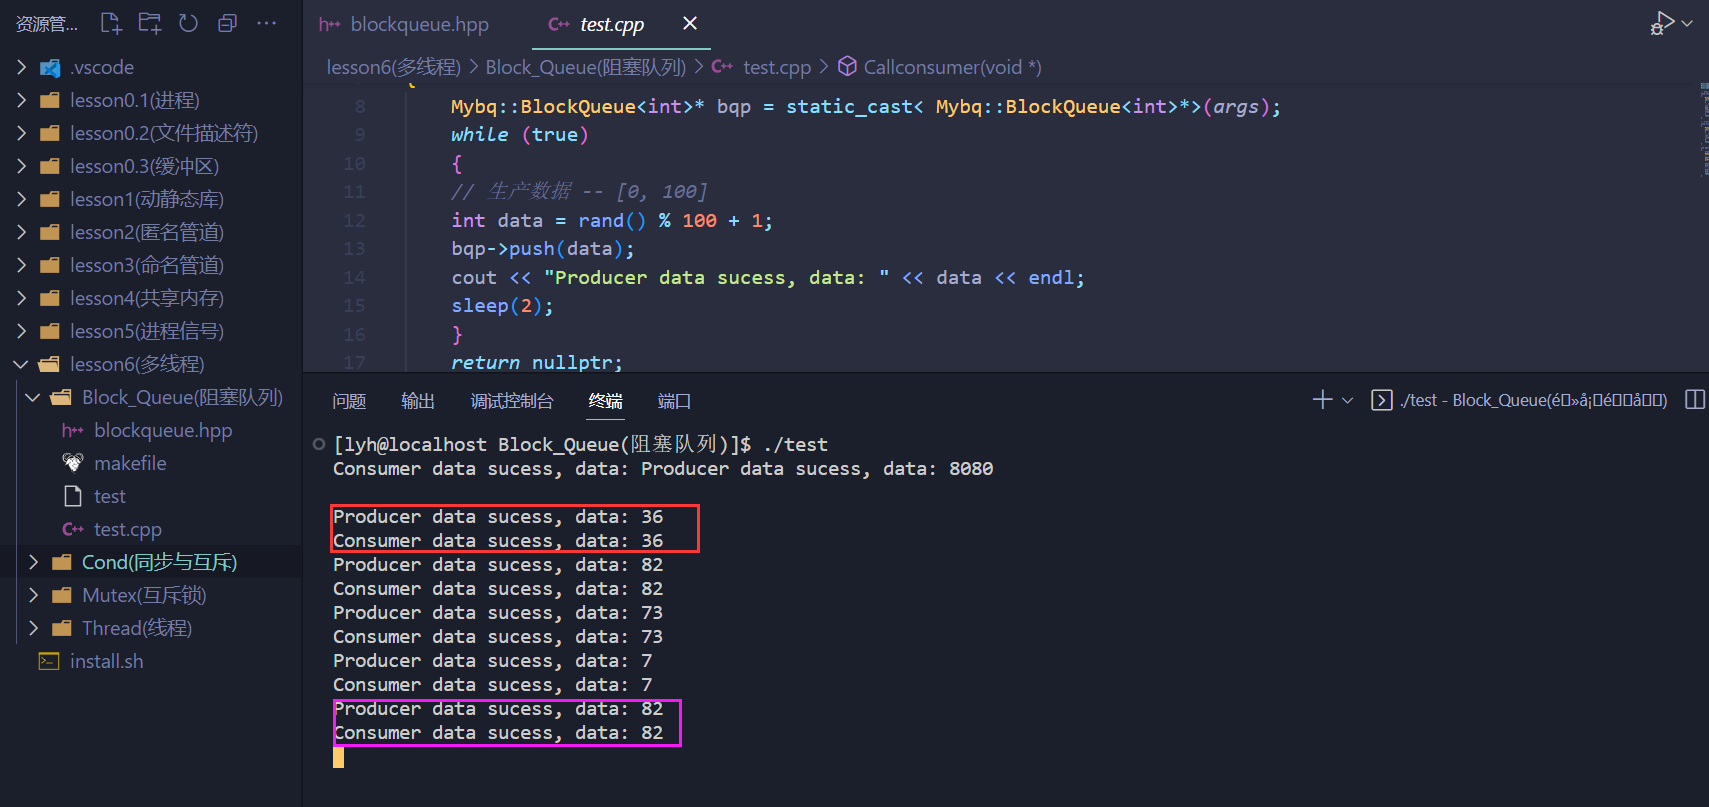Image resolution: width=1709 pixels, height=807 pixels.
Task: Select the 终端 (Terminal) panel tab
Action: click(x=606, y=401)
